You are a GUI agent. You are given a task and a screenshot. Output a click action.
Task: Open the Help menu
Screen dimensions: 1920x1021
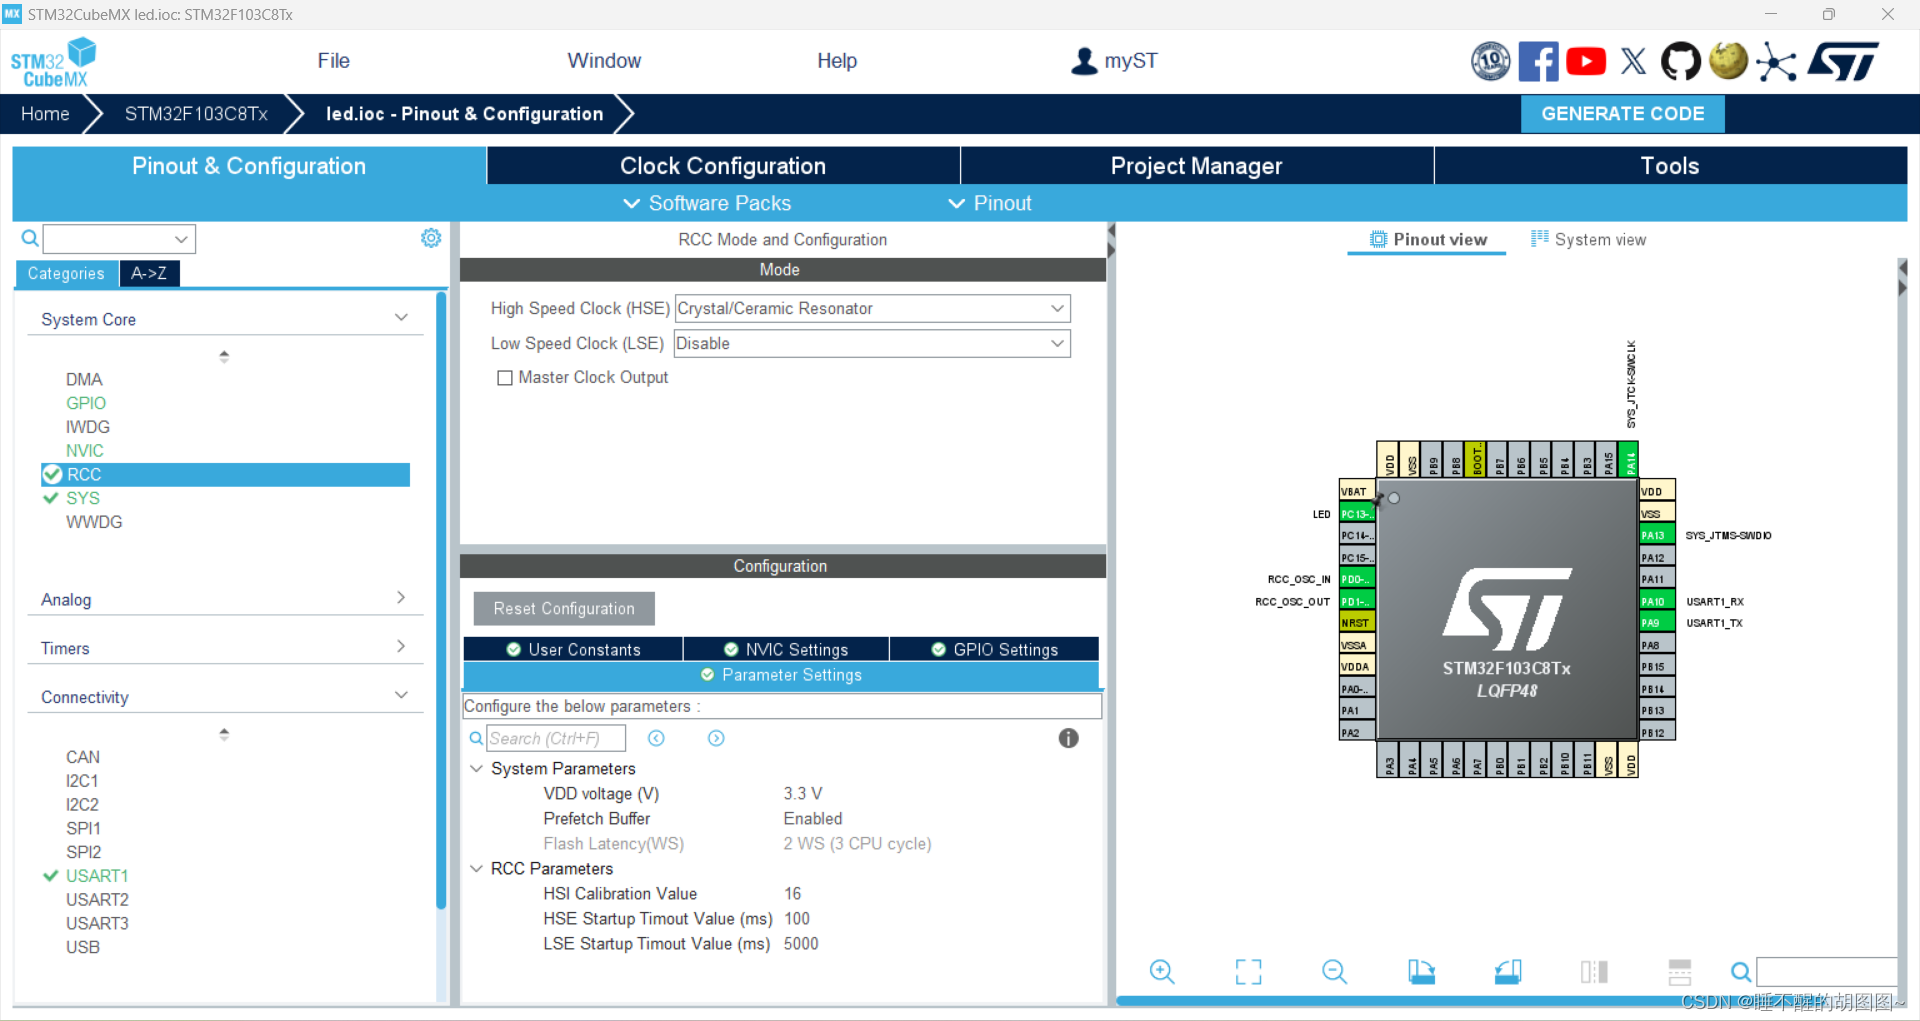(x=837, y=61)
